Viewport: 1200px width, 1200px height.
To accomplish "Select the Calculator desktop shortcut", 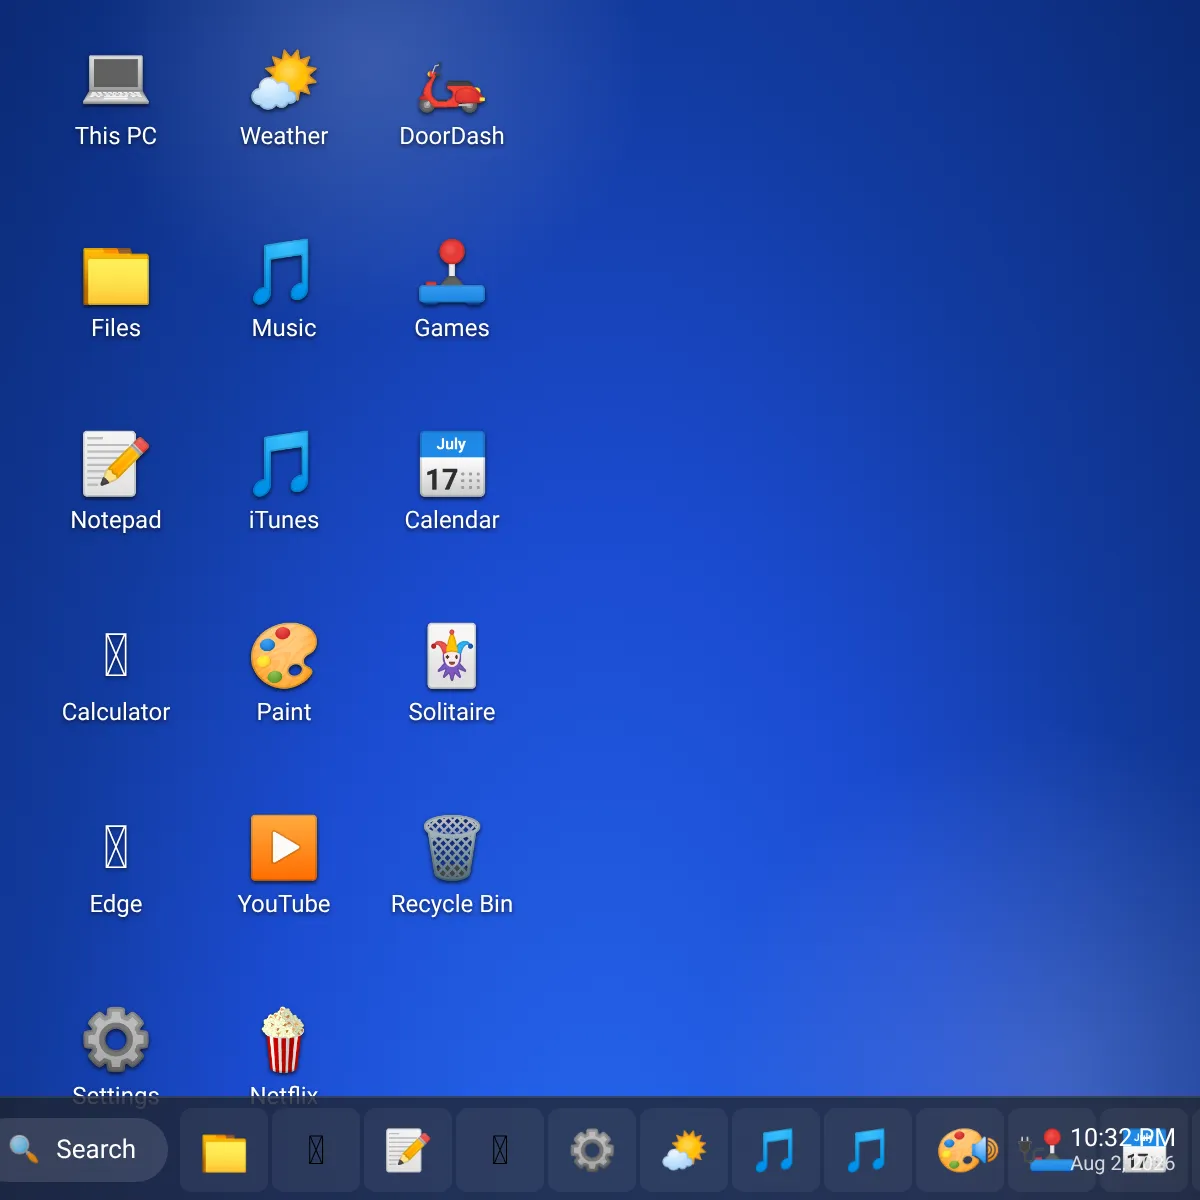I will click(x=116, y=676).
